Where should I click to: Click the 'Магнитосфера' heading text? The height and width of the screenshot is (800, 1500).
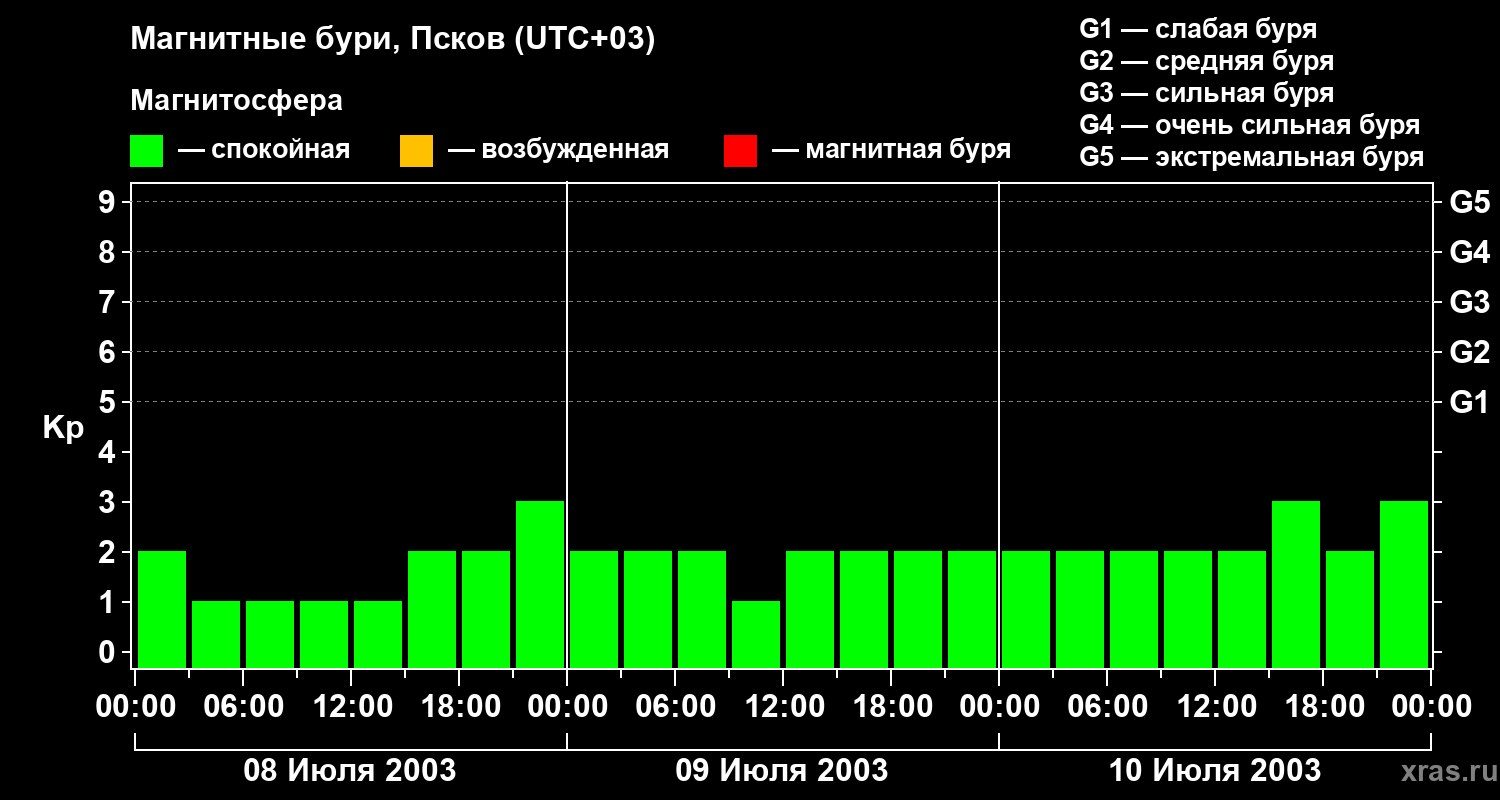(237, 101)
